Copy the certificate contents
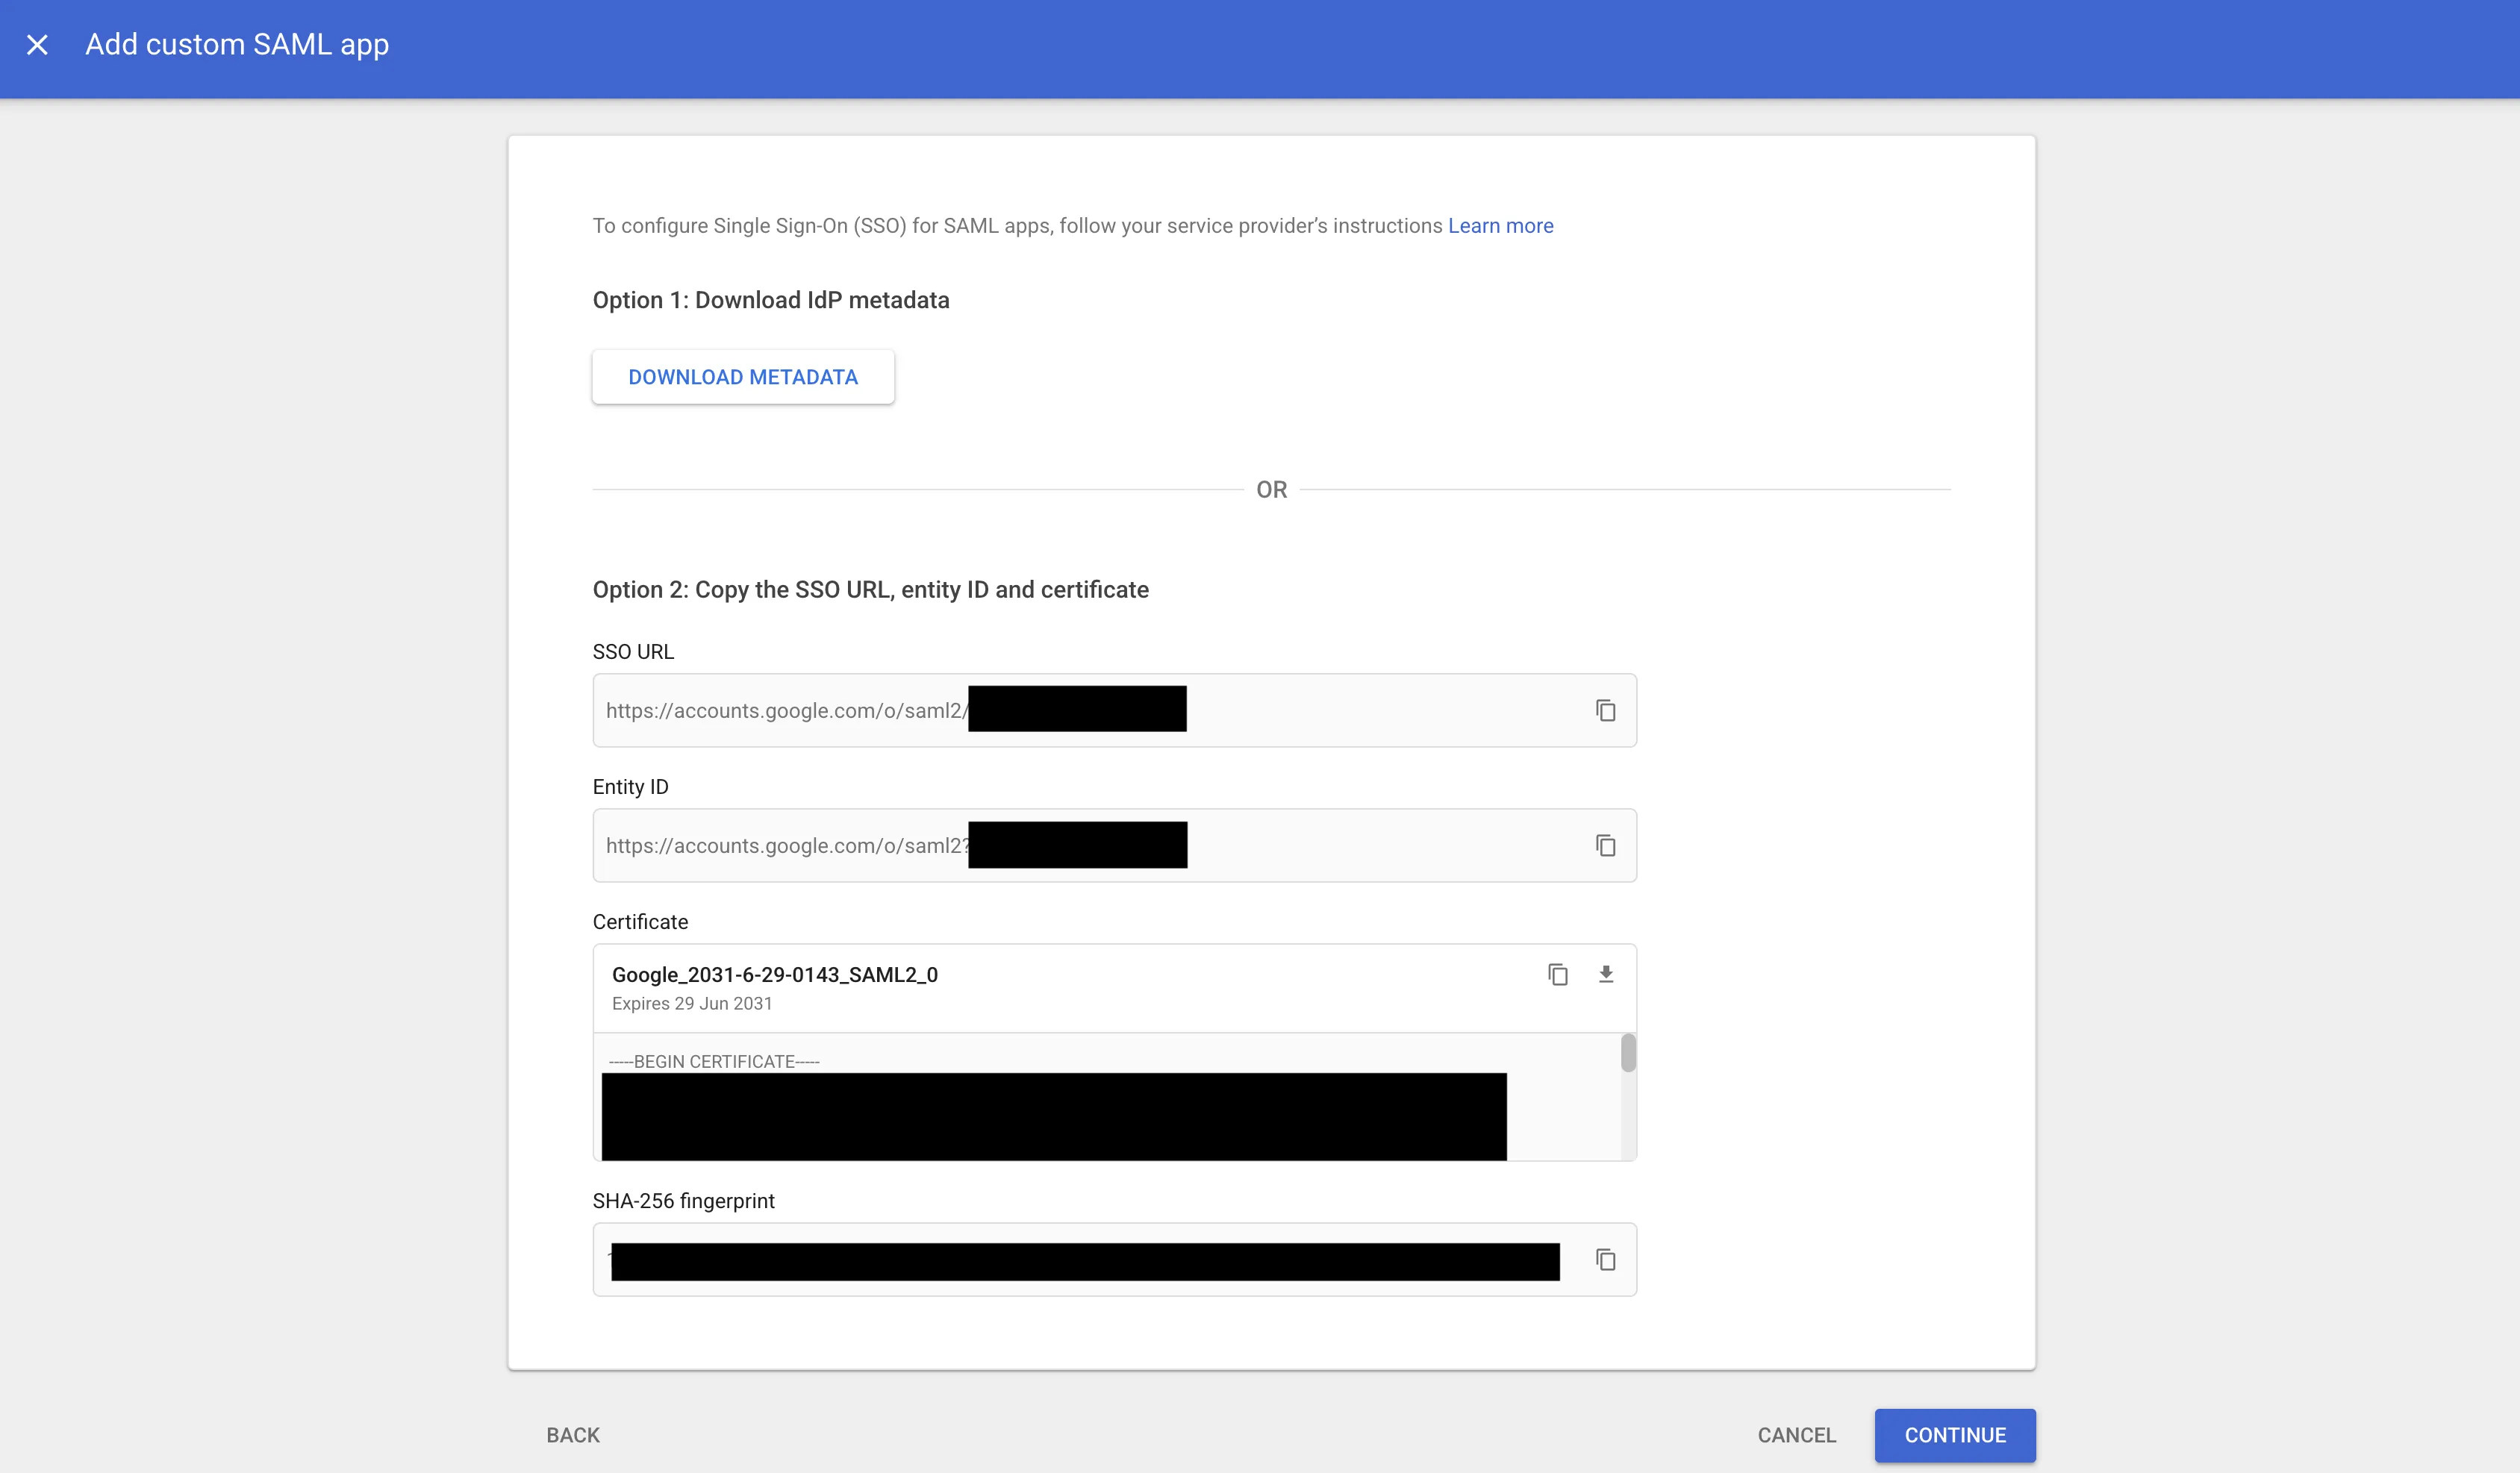Viewport: 2520px width, 1473px height. 1557,974
